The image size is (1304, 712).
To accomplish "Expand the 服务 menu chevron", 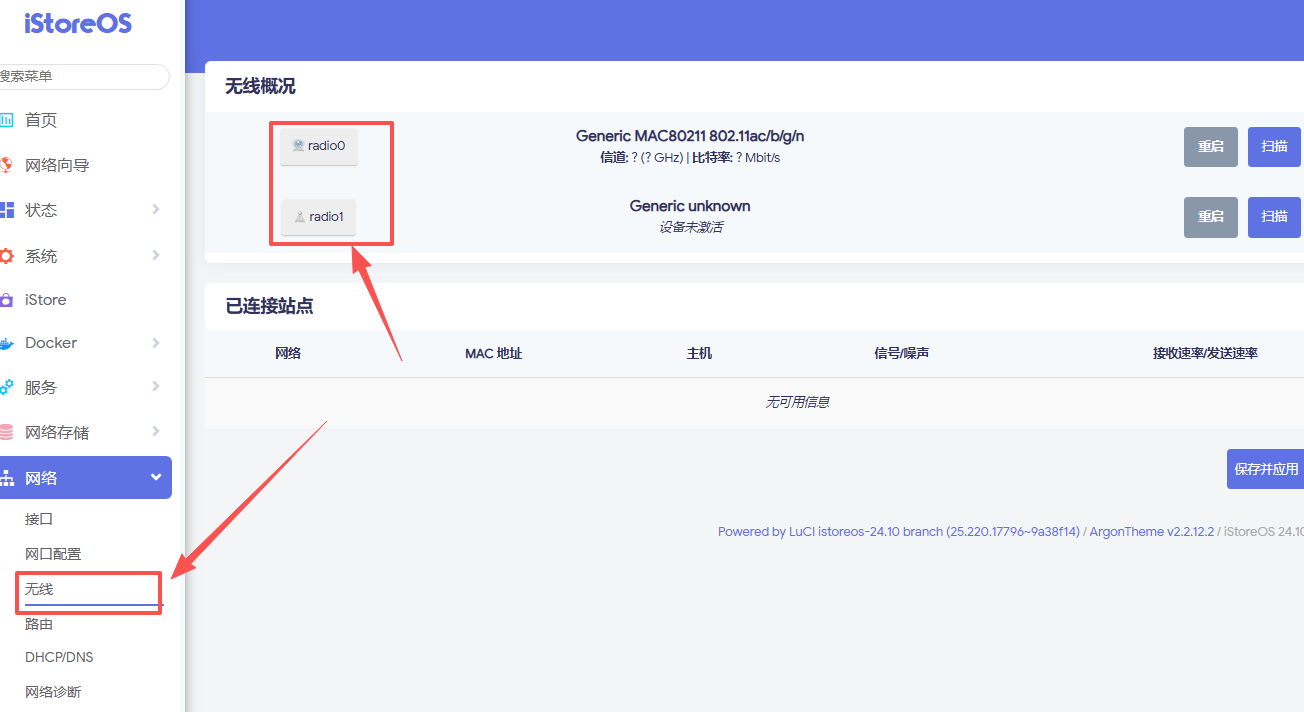I will pyautogui.click(x=156, y=386).
